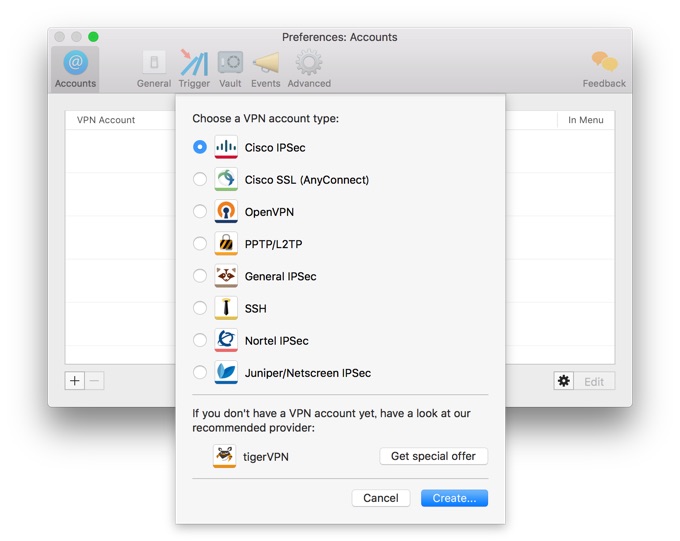Select the Cisco SSL (AnyConnect) radio button

(200, 180)
